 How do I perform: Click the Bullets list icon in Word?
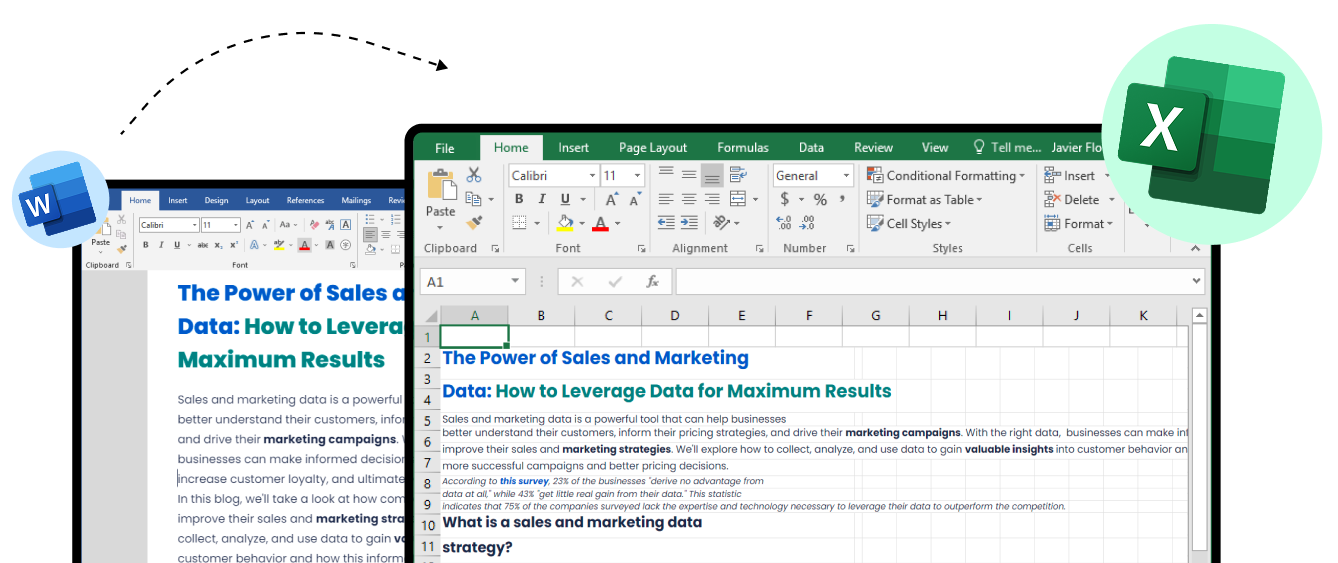click(370, 219)
